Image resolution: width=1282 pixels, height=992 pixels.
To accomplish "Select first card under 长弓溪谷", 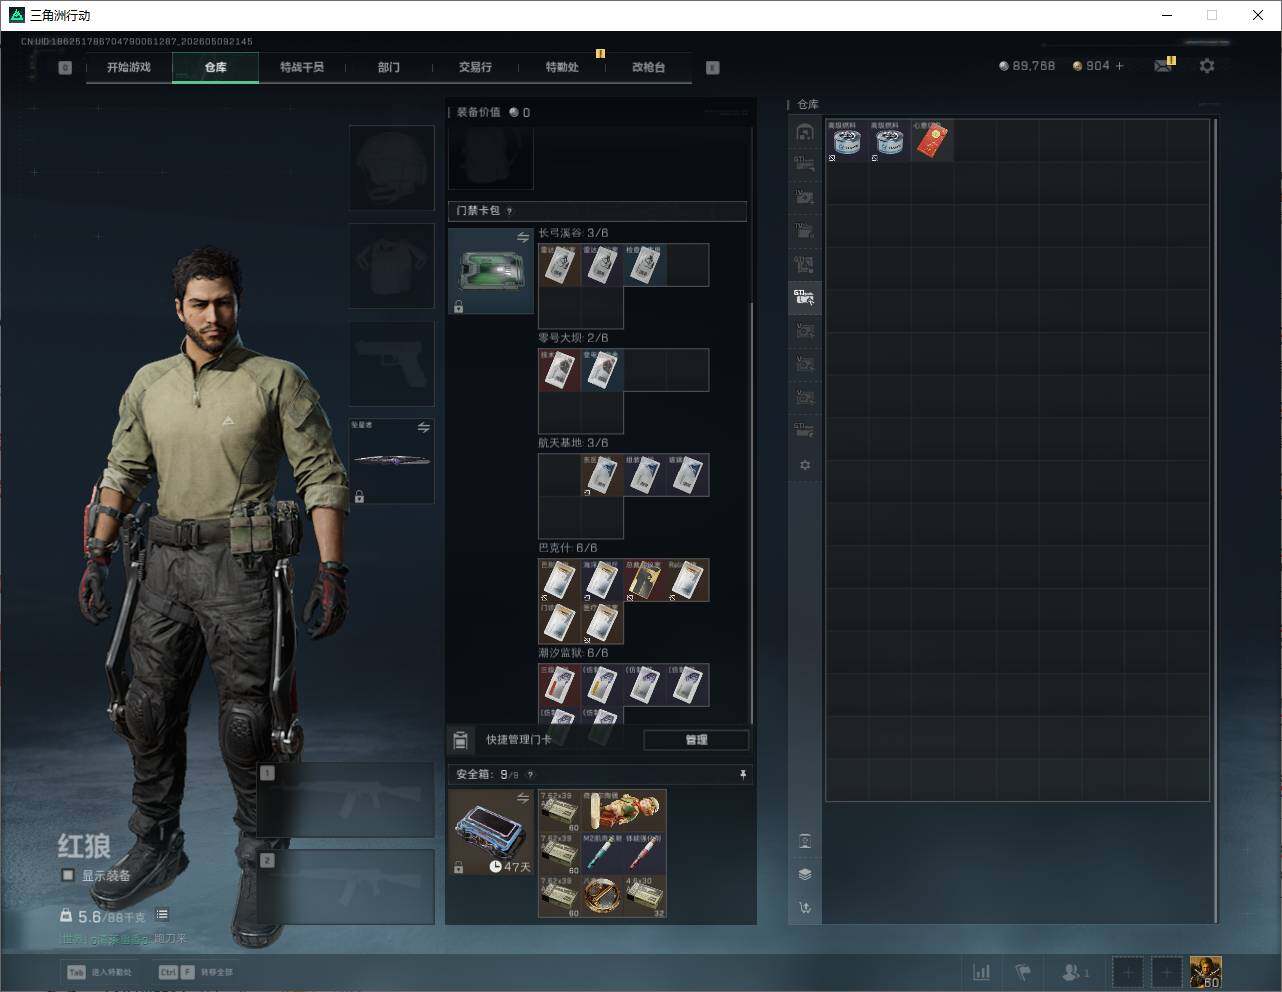I will pyautogui.click(x=559, y=265).
